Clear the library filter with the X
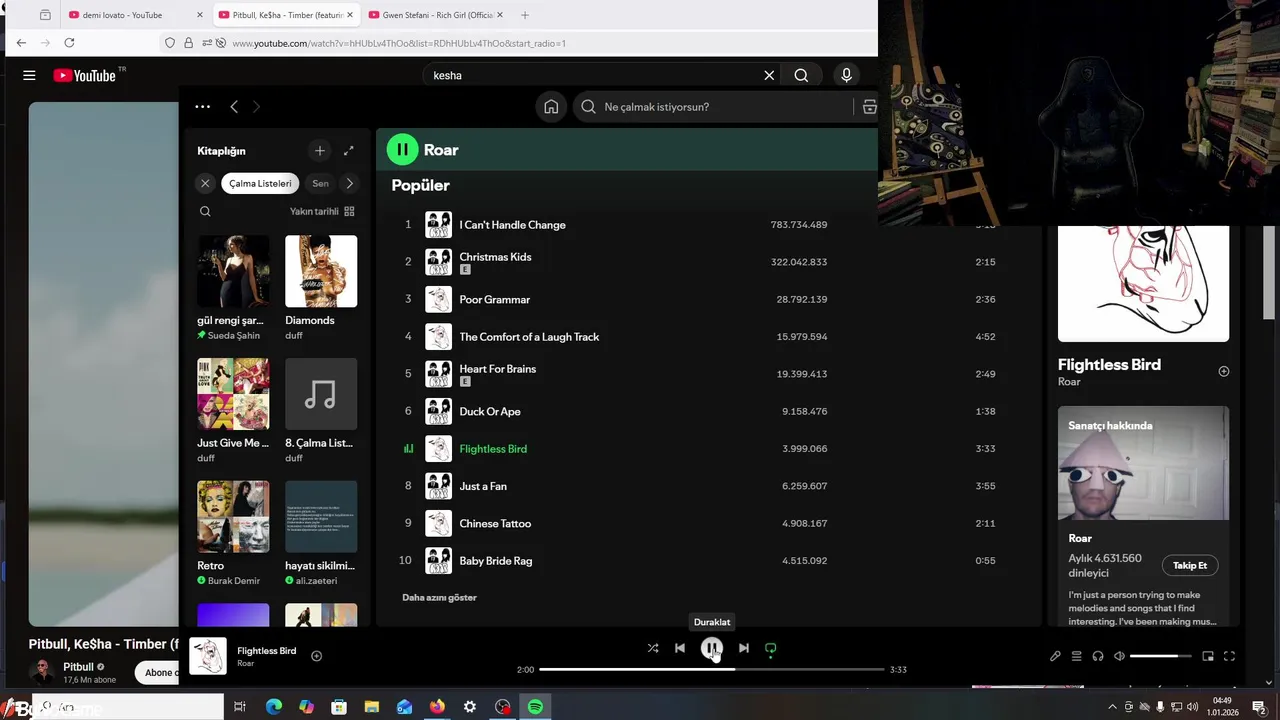Image resolution: width=1280 pixels, height=720 pixels. pyautogui.click(x=205, y=183)
